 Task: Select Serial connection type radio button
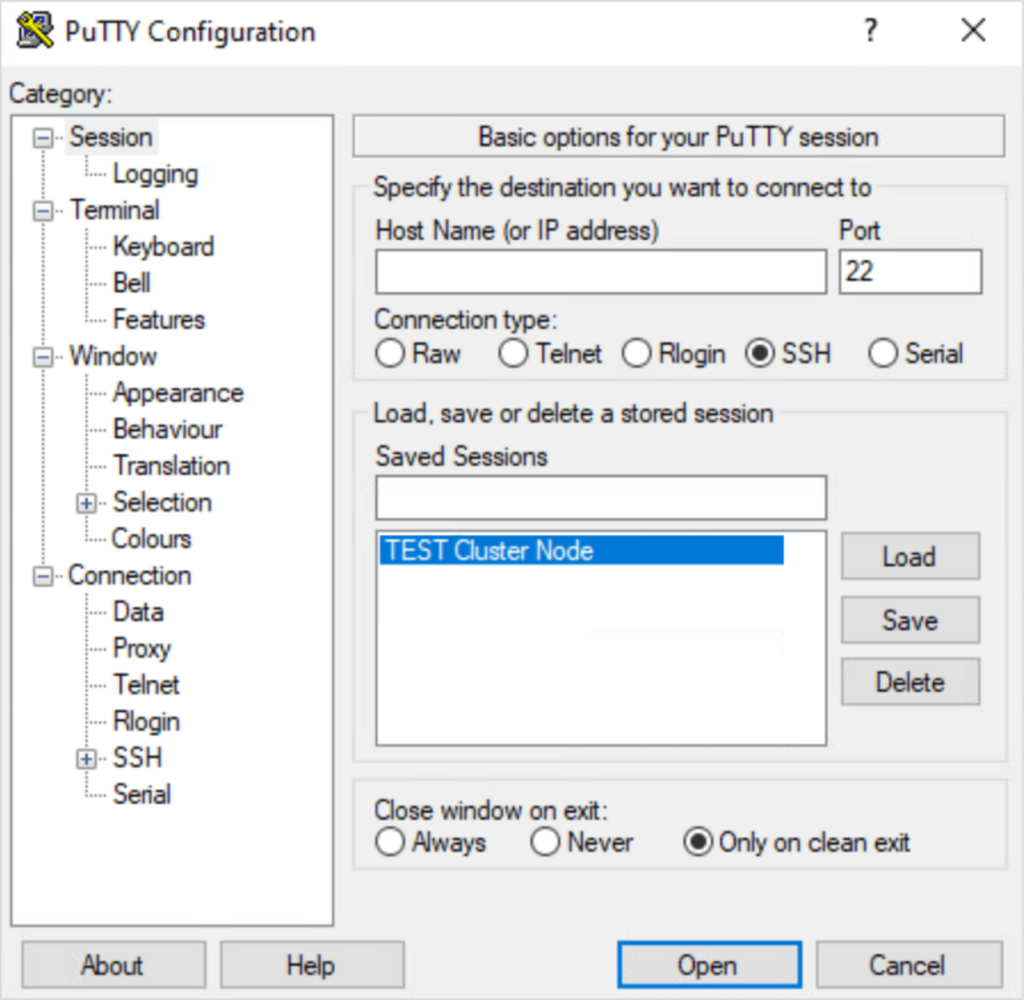pos(883,354)
